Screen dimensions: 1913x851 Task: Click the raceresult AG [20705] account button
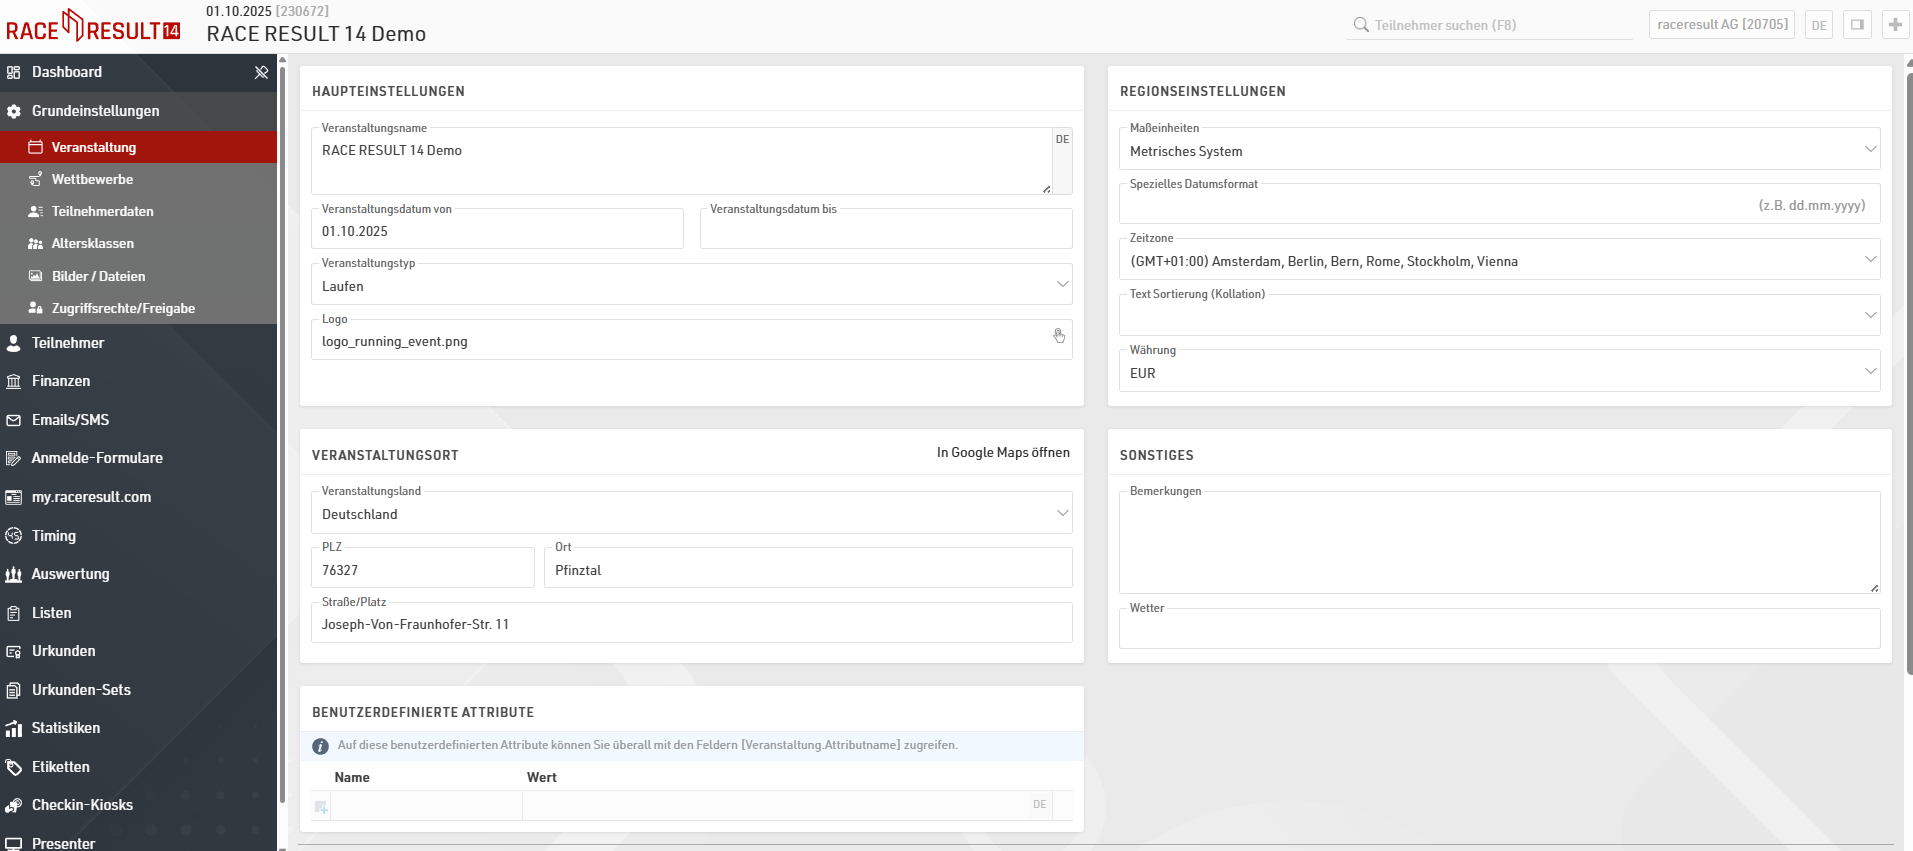coord(1722,25)
